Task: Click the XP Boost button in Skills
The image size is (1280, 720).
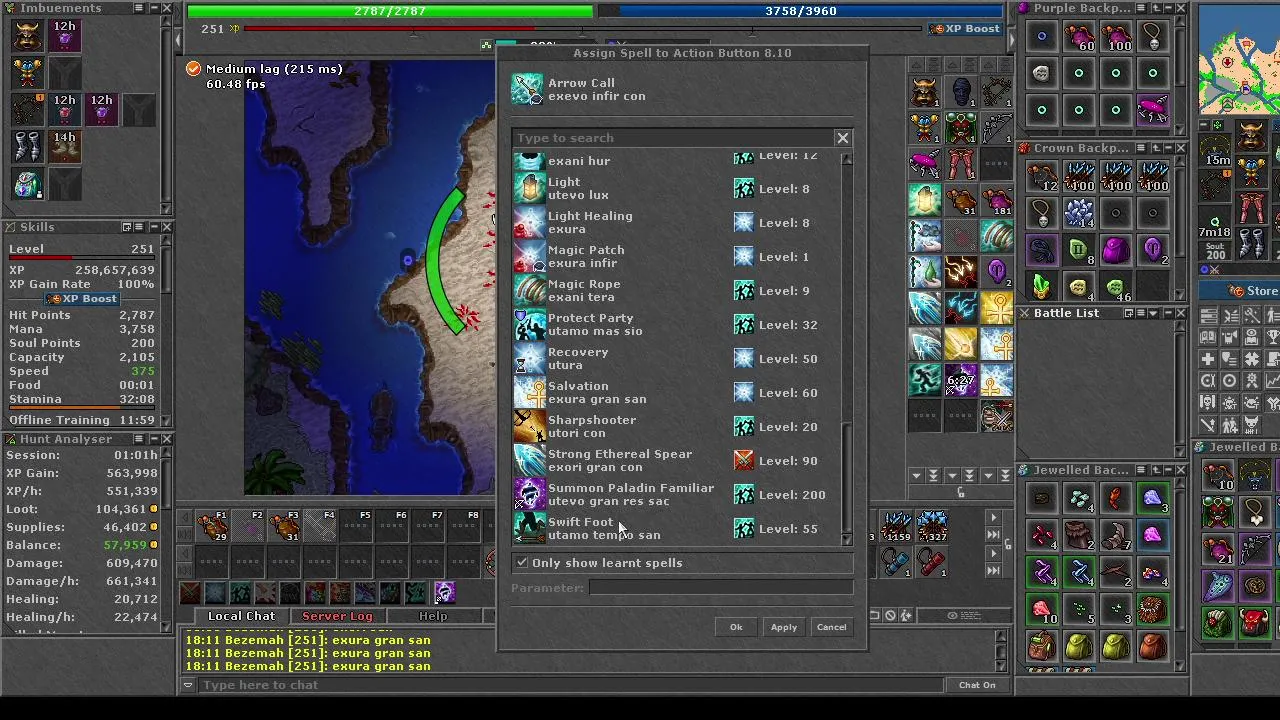Action: click(83, 299)
